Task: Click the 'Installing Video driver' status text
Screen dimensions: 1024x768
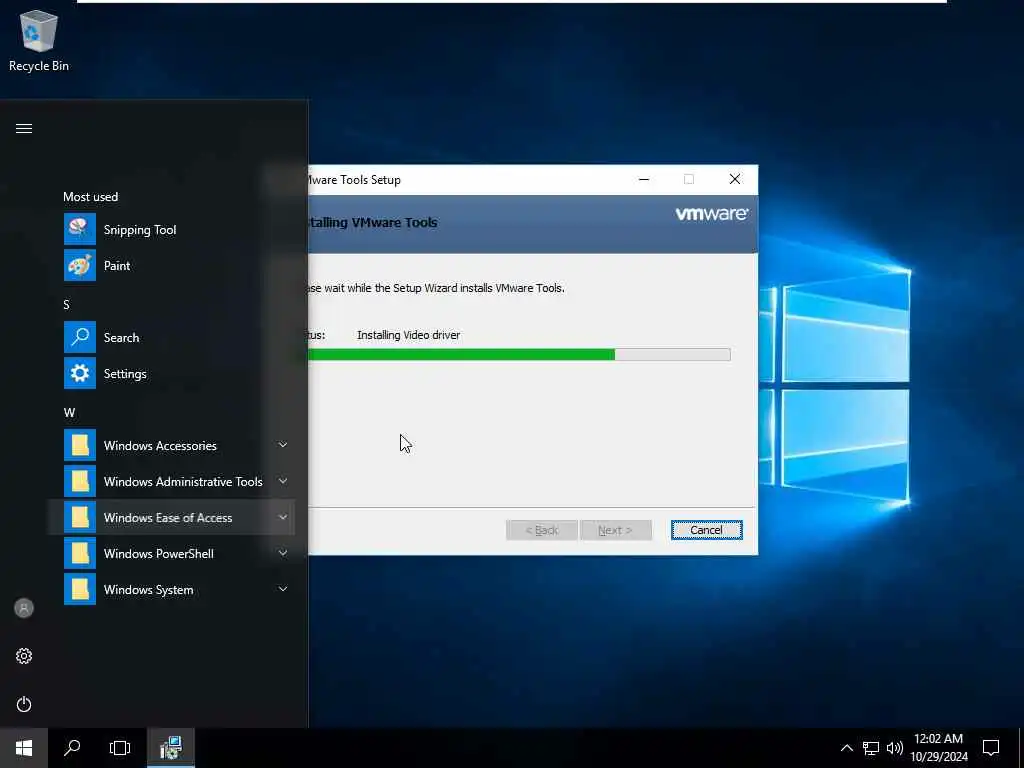Action: tap(409, 335)
